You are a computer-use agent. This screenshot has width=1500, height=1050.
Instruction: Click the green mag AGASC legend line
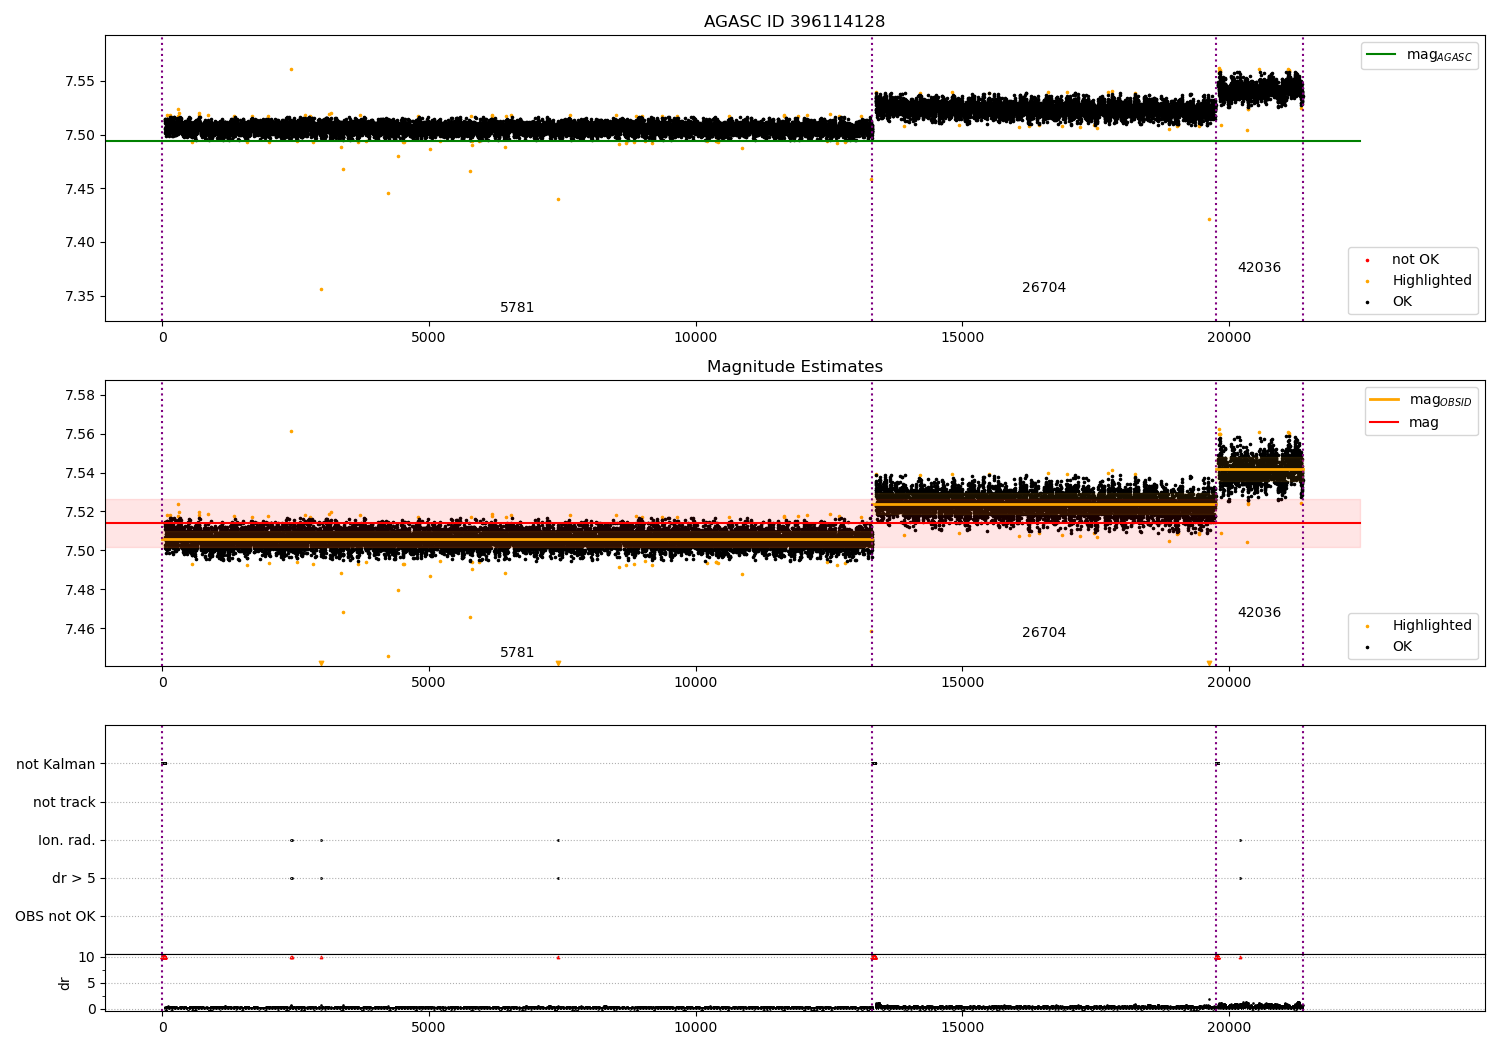pos(1382,55)
